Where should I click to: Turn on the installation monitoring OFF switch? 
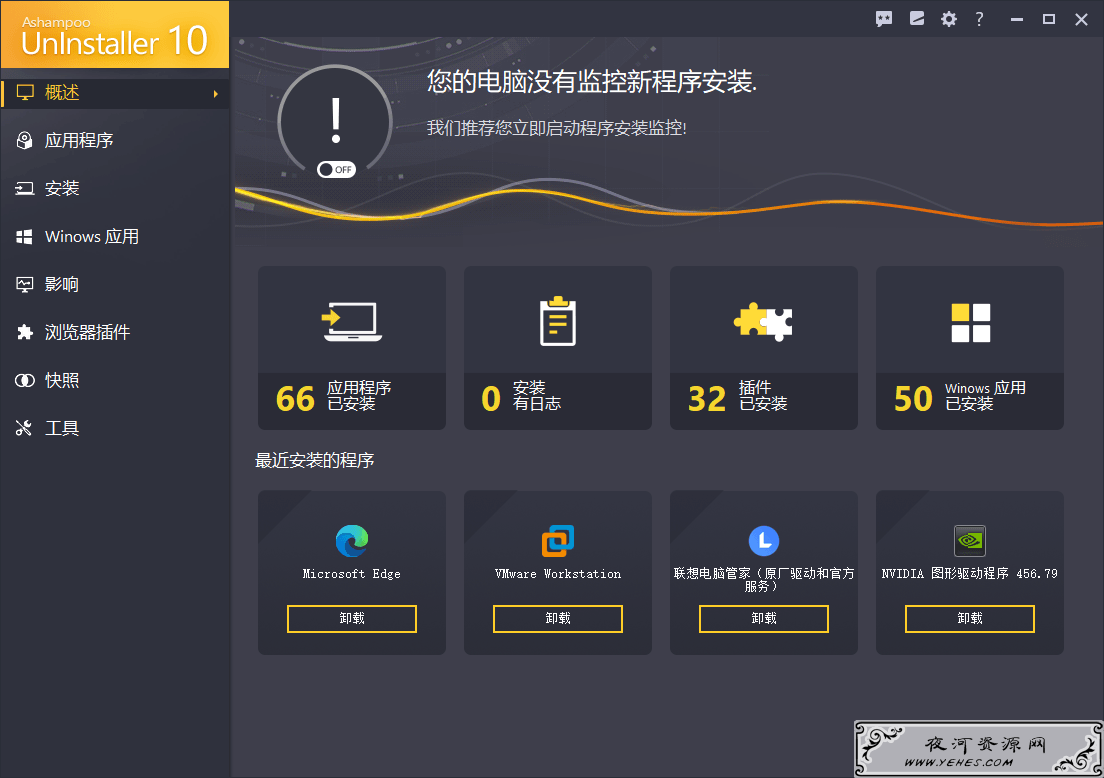pos(336,170)
